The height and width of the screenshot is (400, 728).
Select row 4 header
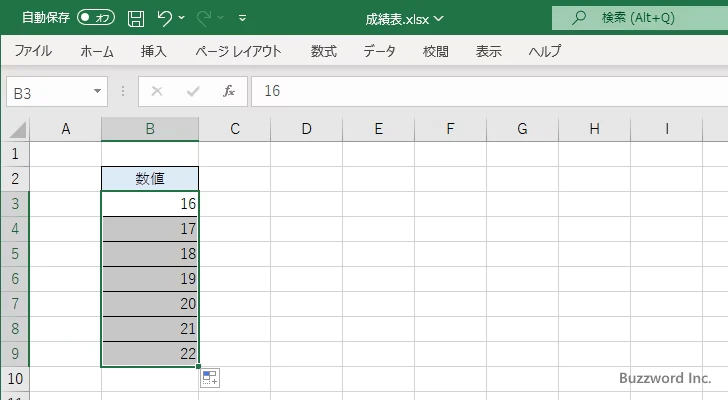point(15,229)
